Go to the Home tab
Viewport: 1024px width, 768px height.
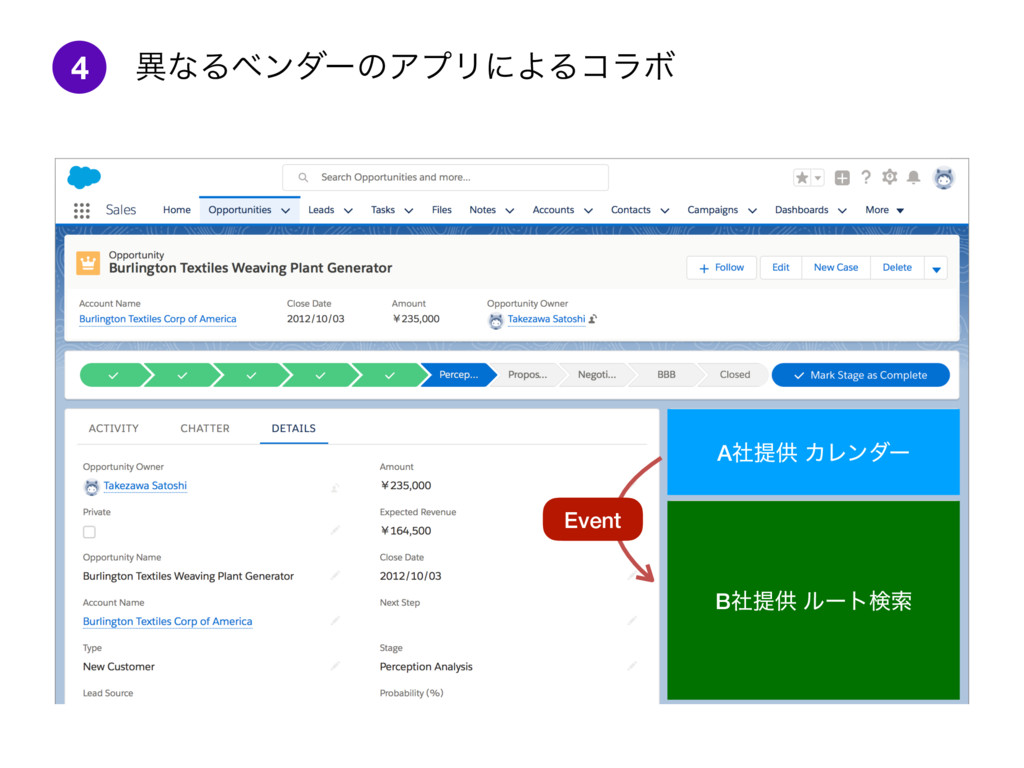pyautogui.click(x=177, y=210)
